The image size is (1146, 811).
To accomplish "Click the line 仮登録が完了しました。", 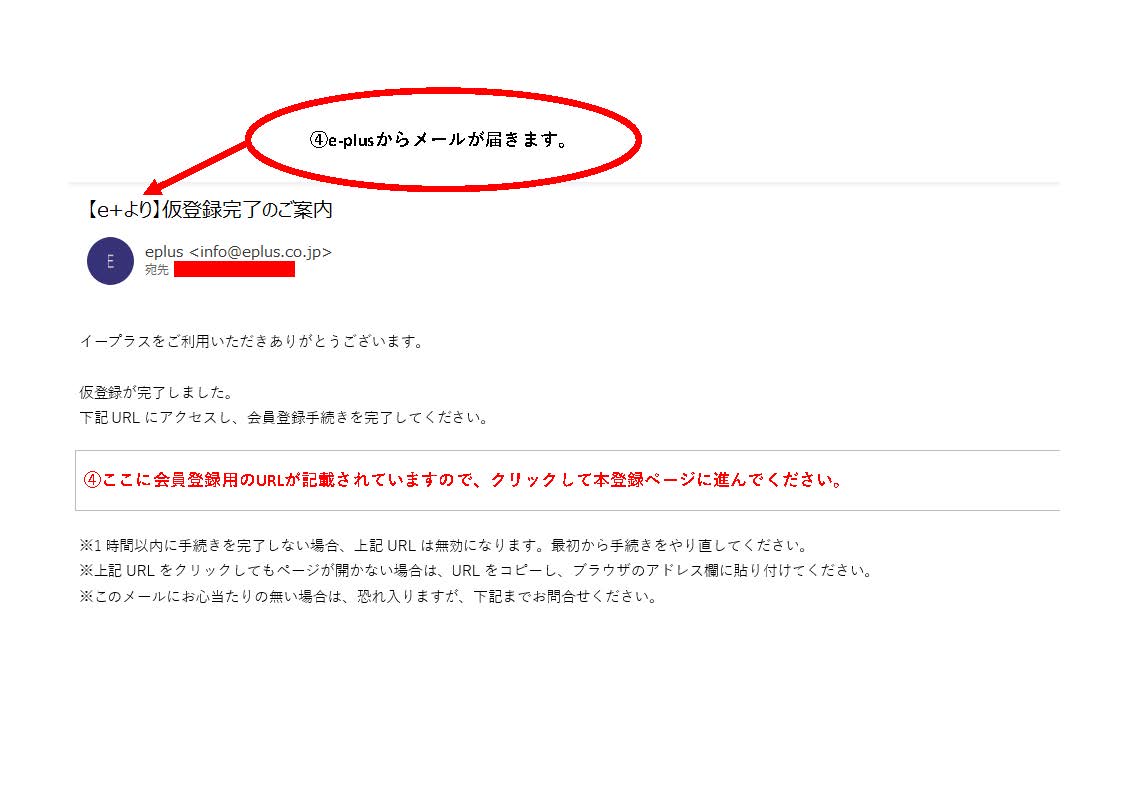I will (156, 392).
